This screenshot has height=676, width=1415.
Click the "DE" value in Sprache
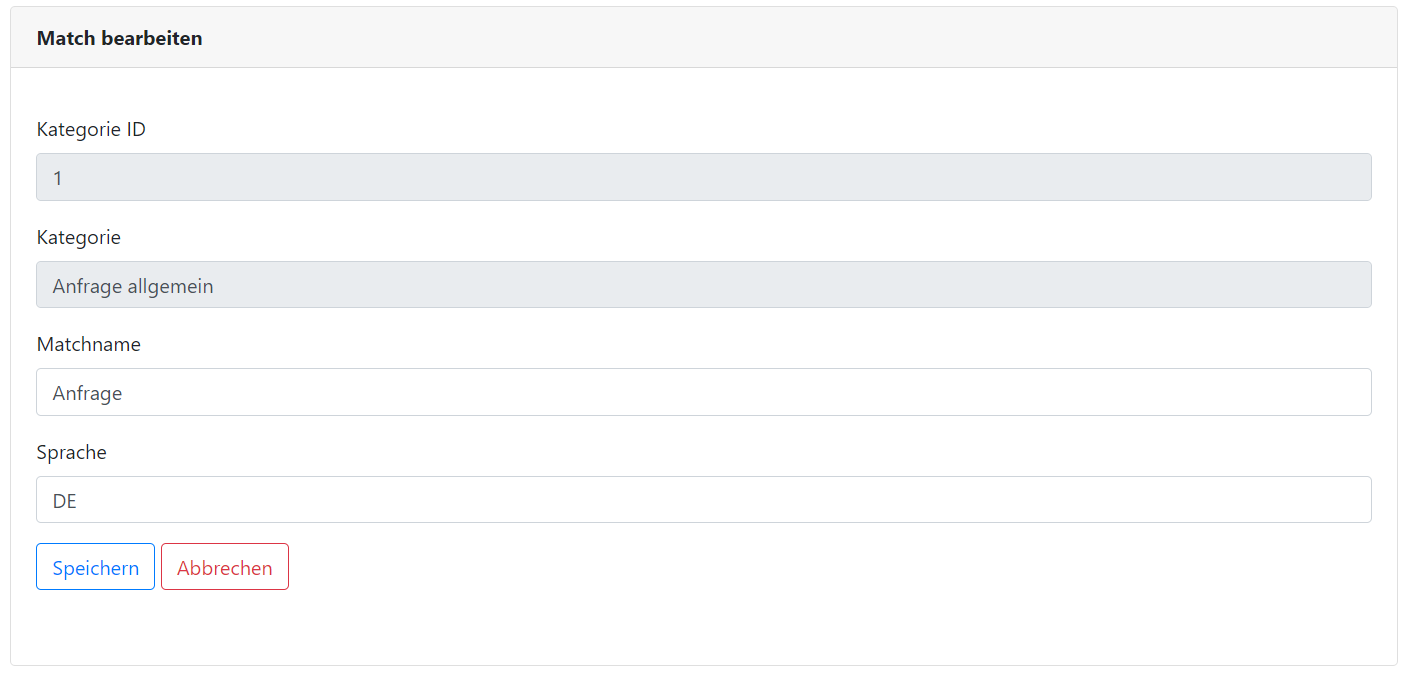pyautogui.click(x=65, y=501)
